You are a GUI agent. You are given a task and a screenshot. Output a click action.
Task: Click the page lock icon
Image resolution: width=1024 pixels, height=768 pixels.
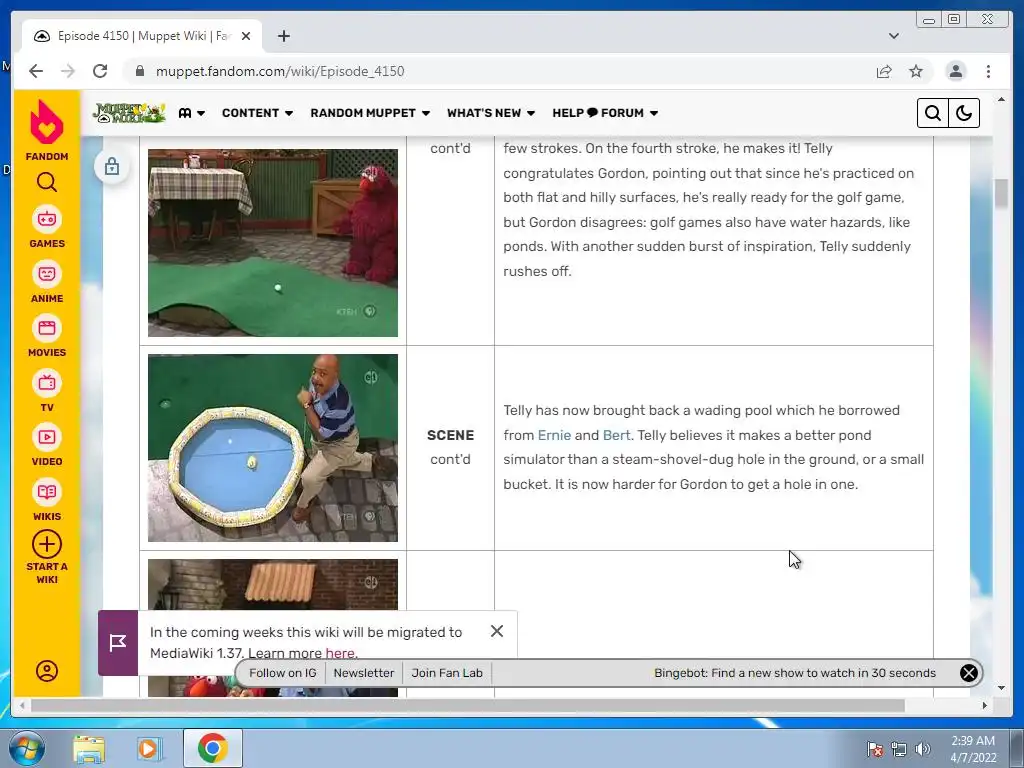pos(112,167)
